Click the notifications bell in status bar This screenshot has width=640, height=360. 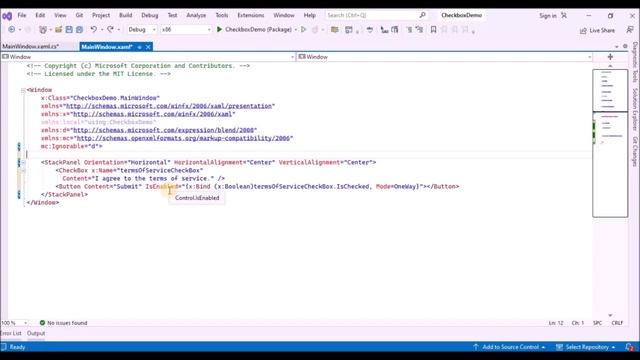[x=629, y=347]
